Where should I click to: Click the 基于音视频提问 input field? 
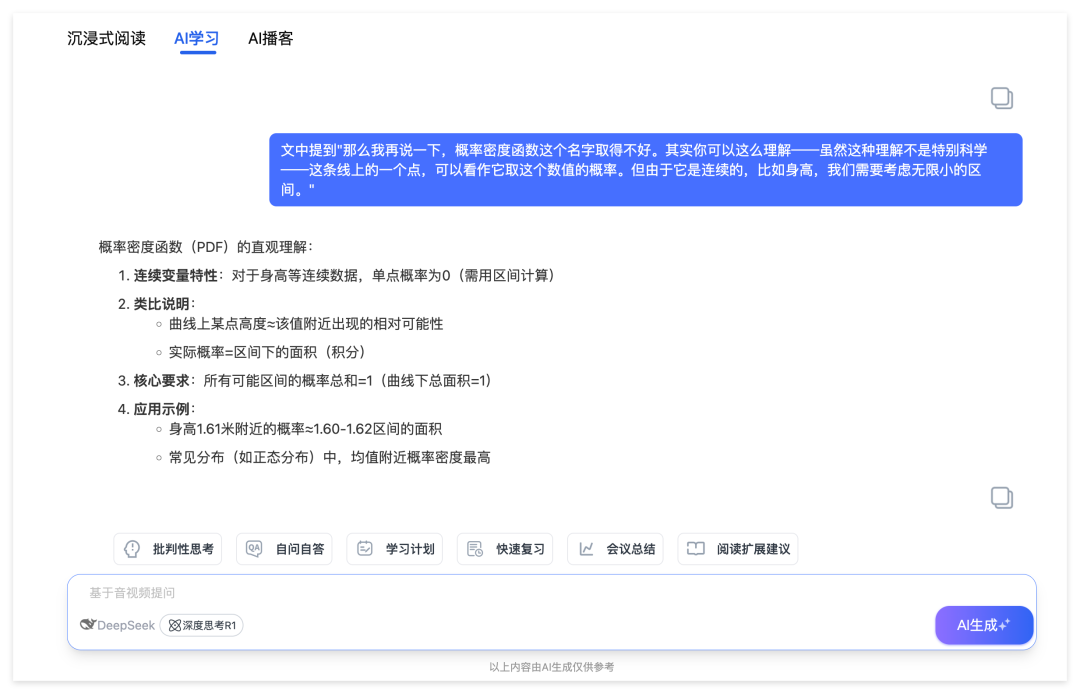pos(400,592)
